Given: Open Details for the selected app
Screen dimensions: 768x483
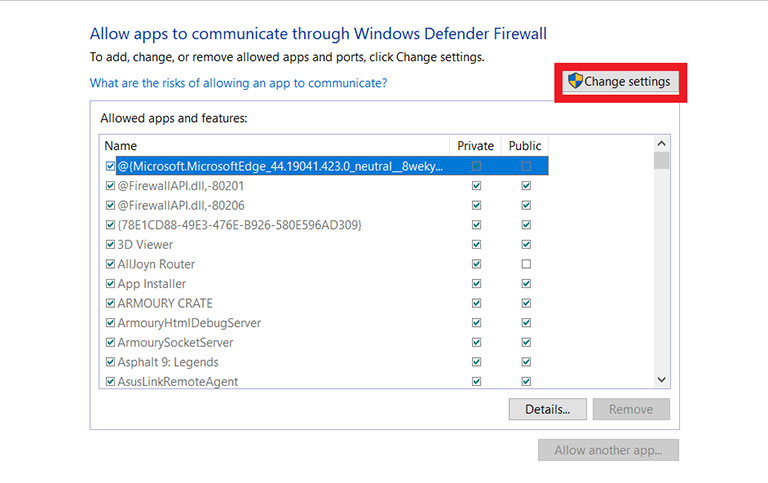Looking at the screenshot, I should click(547, 409).
